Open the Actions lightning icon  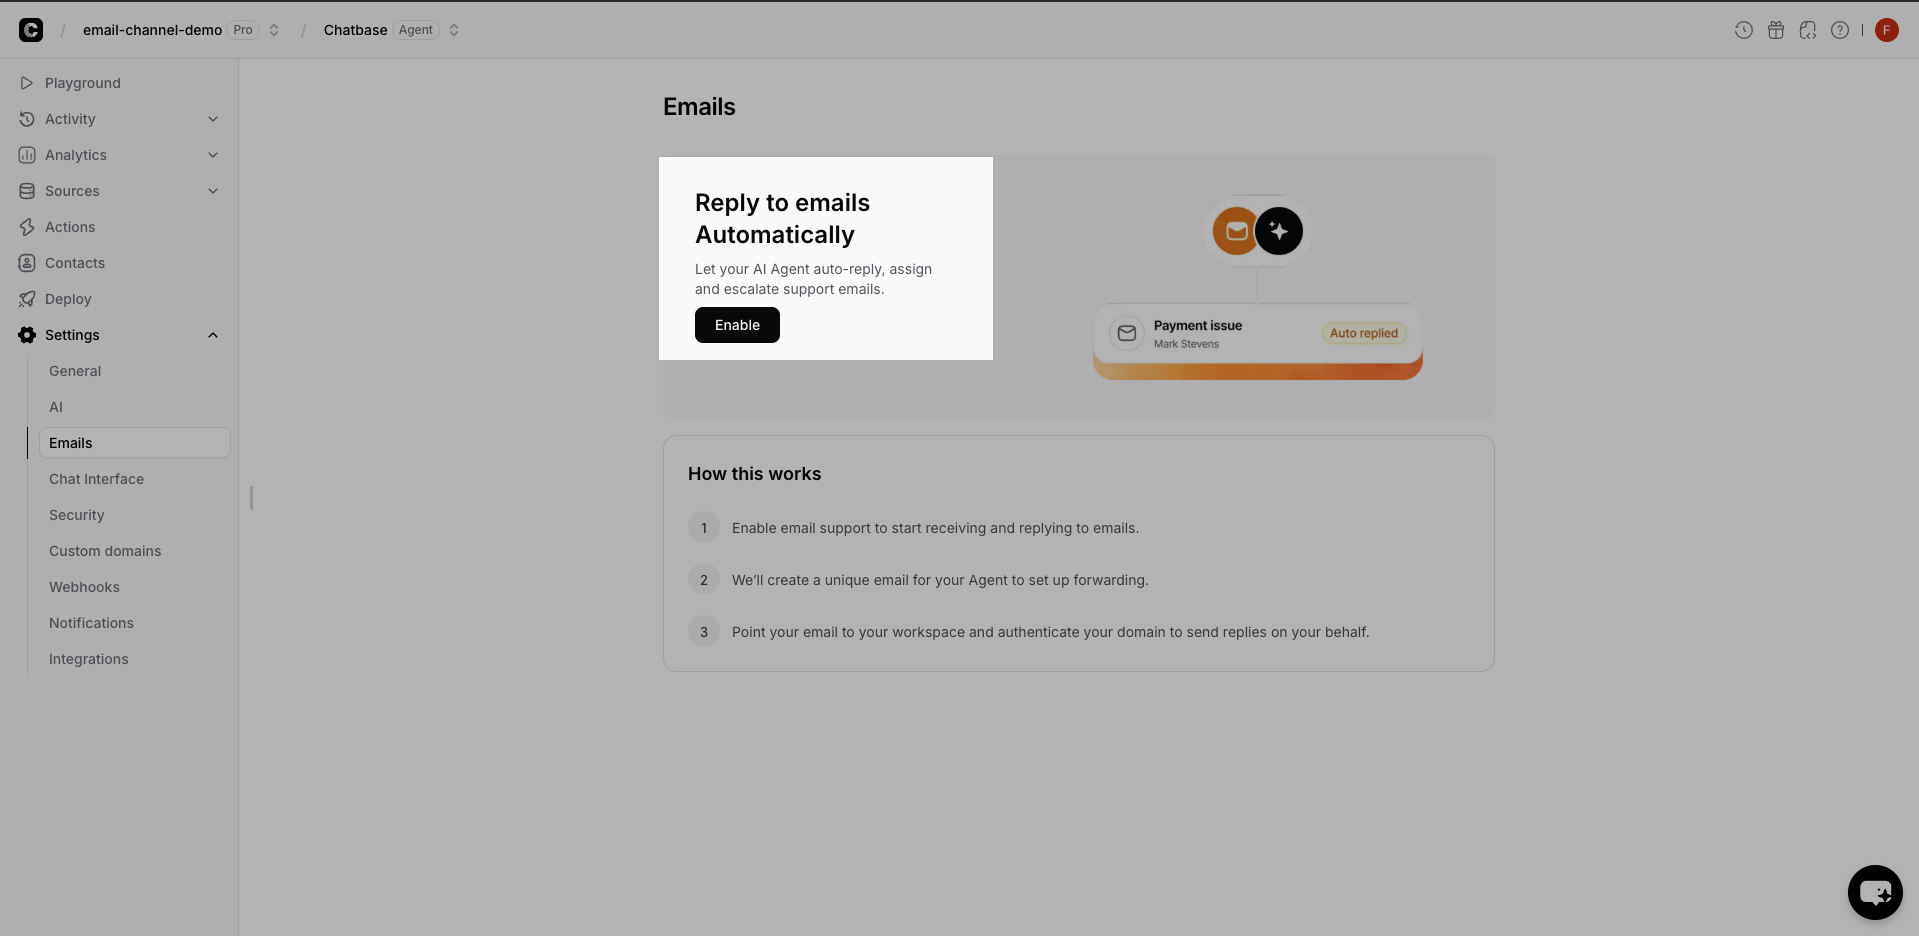point(27,227)
